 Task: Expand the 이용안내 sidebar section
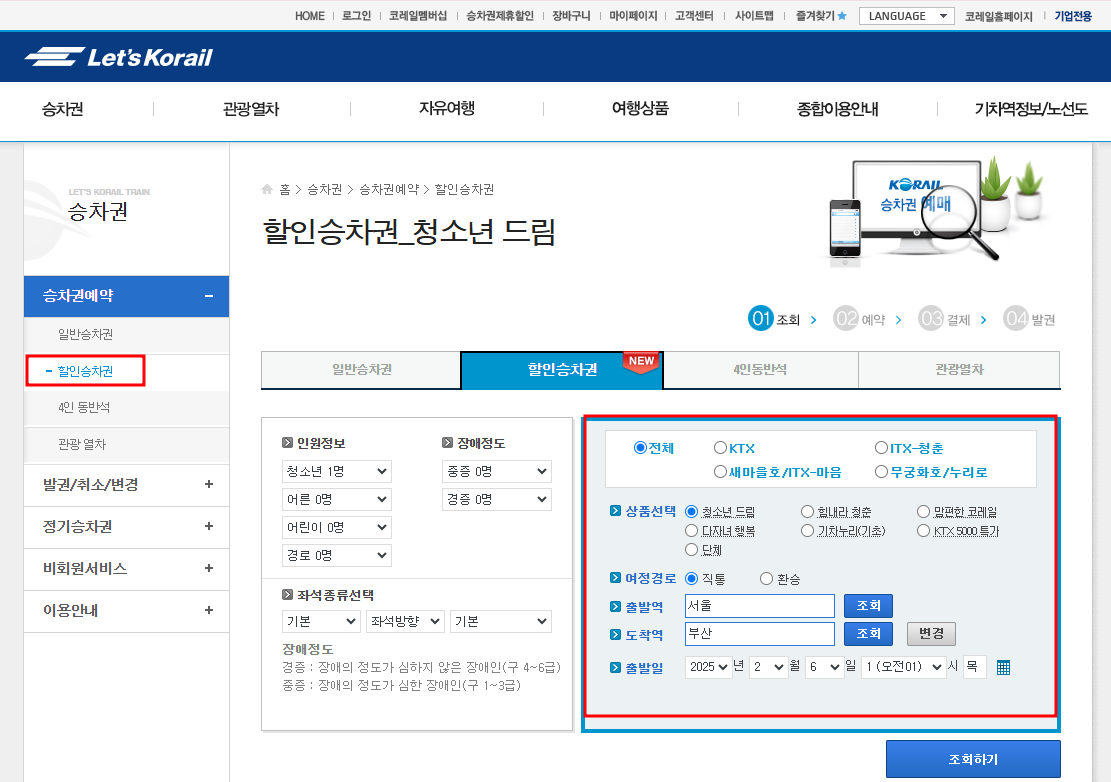[x=127, y=611]
